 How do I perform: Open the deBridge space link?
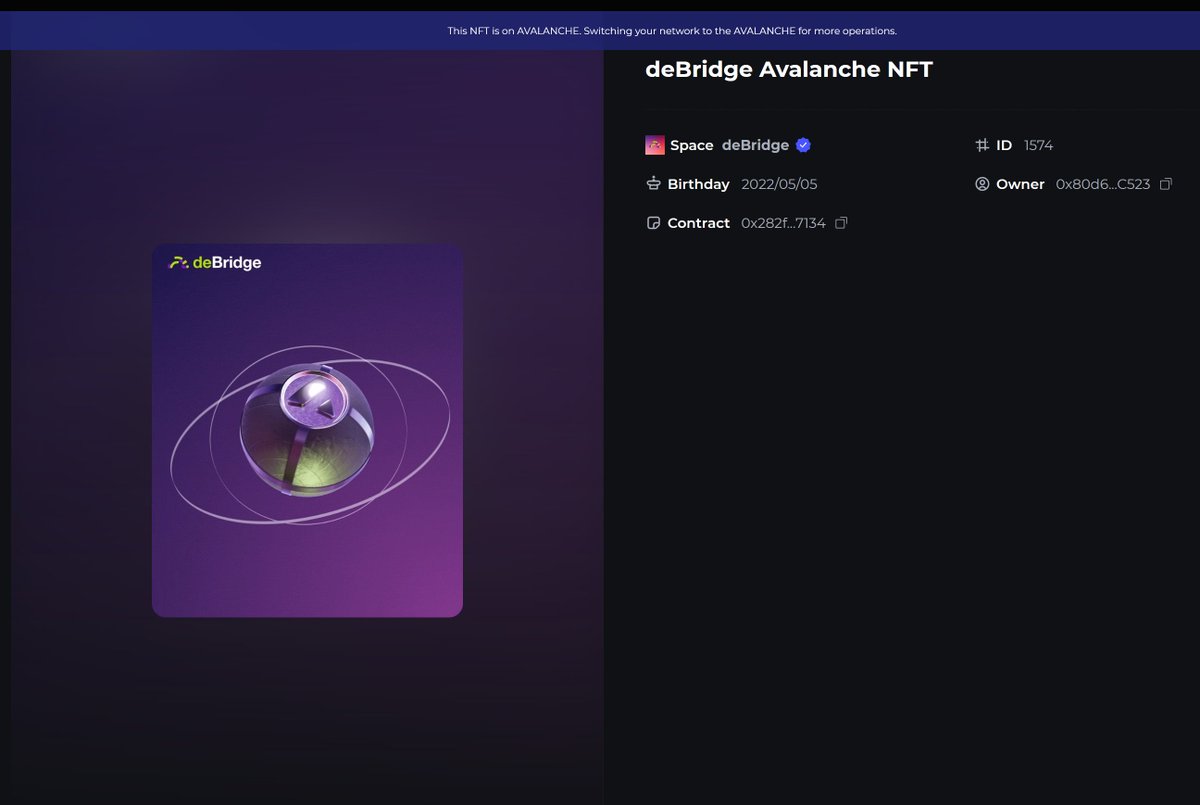[x=755, y=145]
